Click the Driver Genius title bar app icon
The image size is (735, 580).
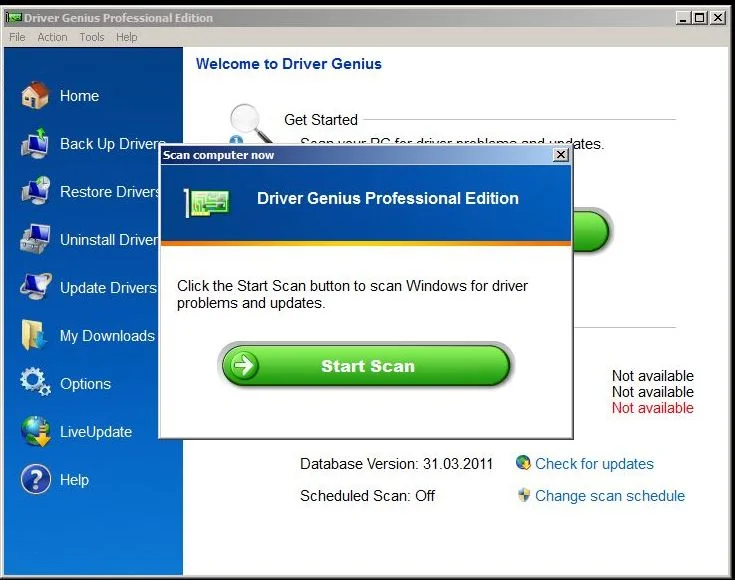(x=14, y=18)
